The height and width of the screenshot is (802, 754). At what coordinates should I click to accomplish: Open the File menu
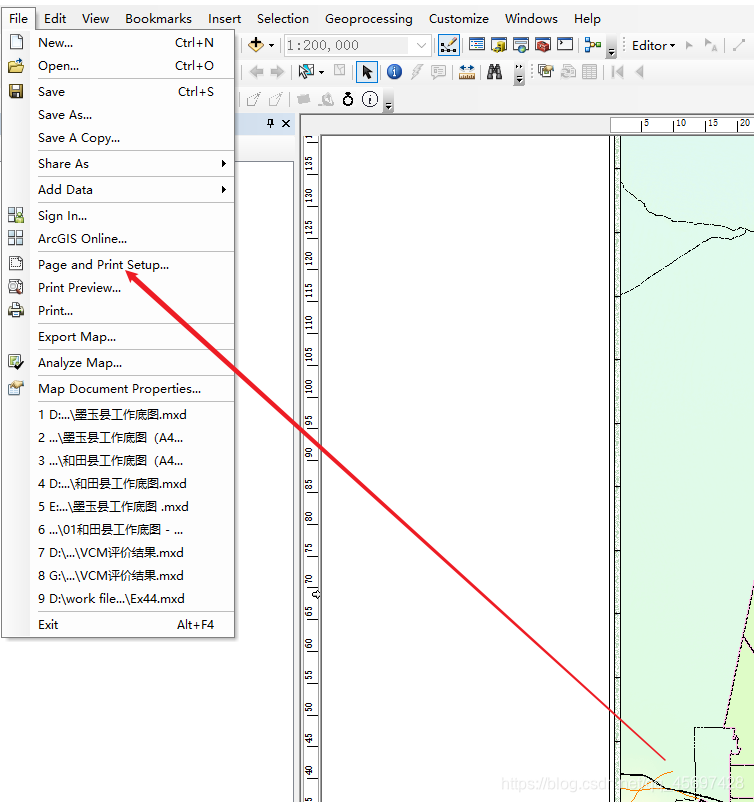pos(18,18)
